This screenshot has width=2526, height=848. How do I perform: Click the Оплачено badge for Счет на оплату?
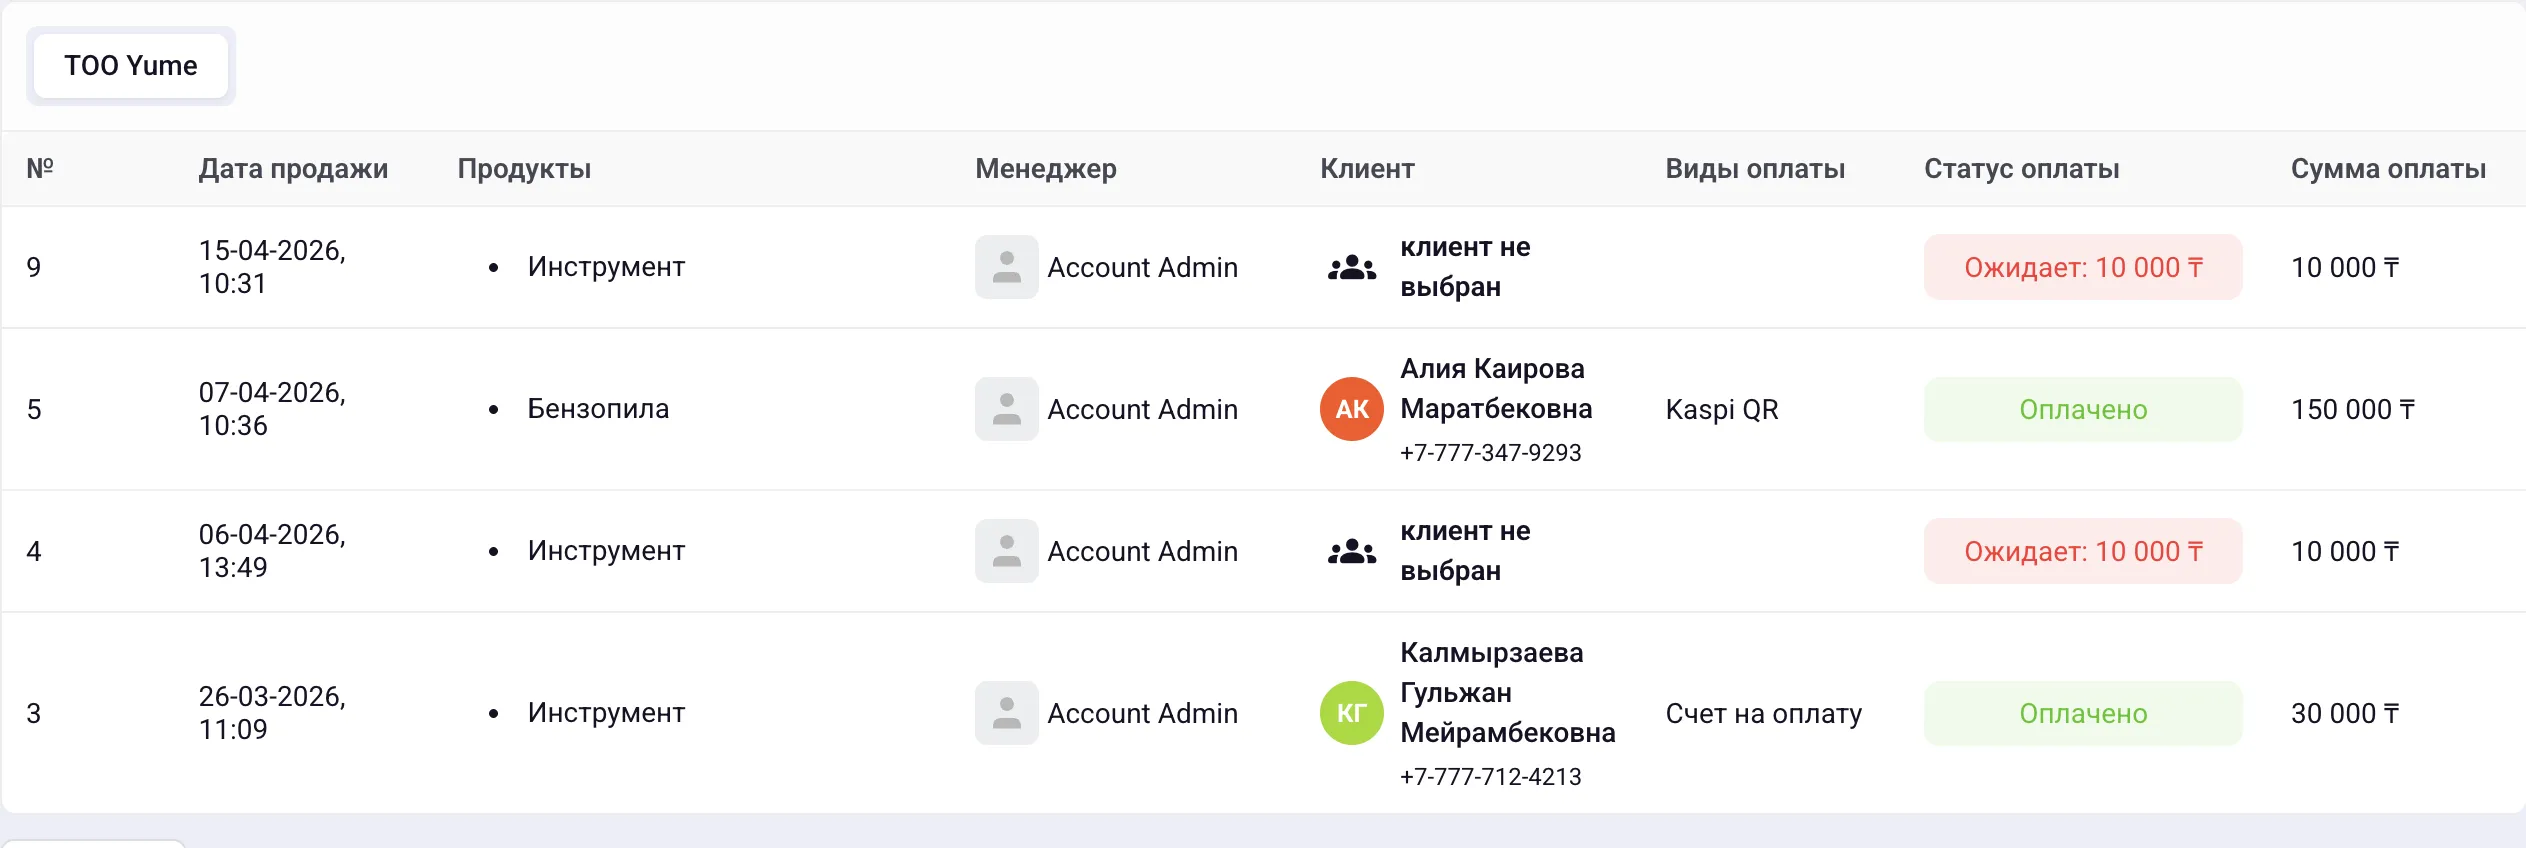tap(2083, 713)
